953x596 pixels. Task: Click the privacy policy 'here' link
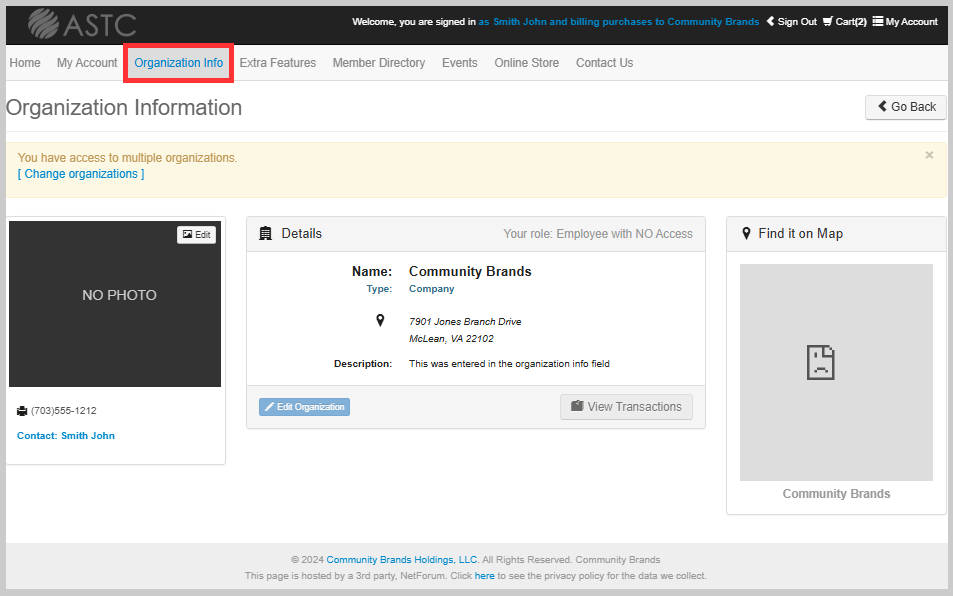coord(484,575)
